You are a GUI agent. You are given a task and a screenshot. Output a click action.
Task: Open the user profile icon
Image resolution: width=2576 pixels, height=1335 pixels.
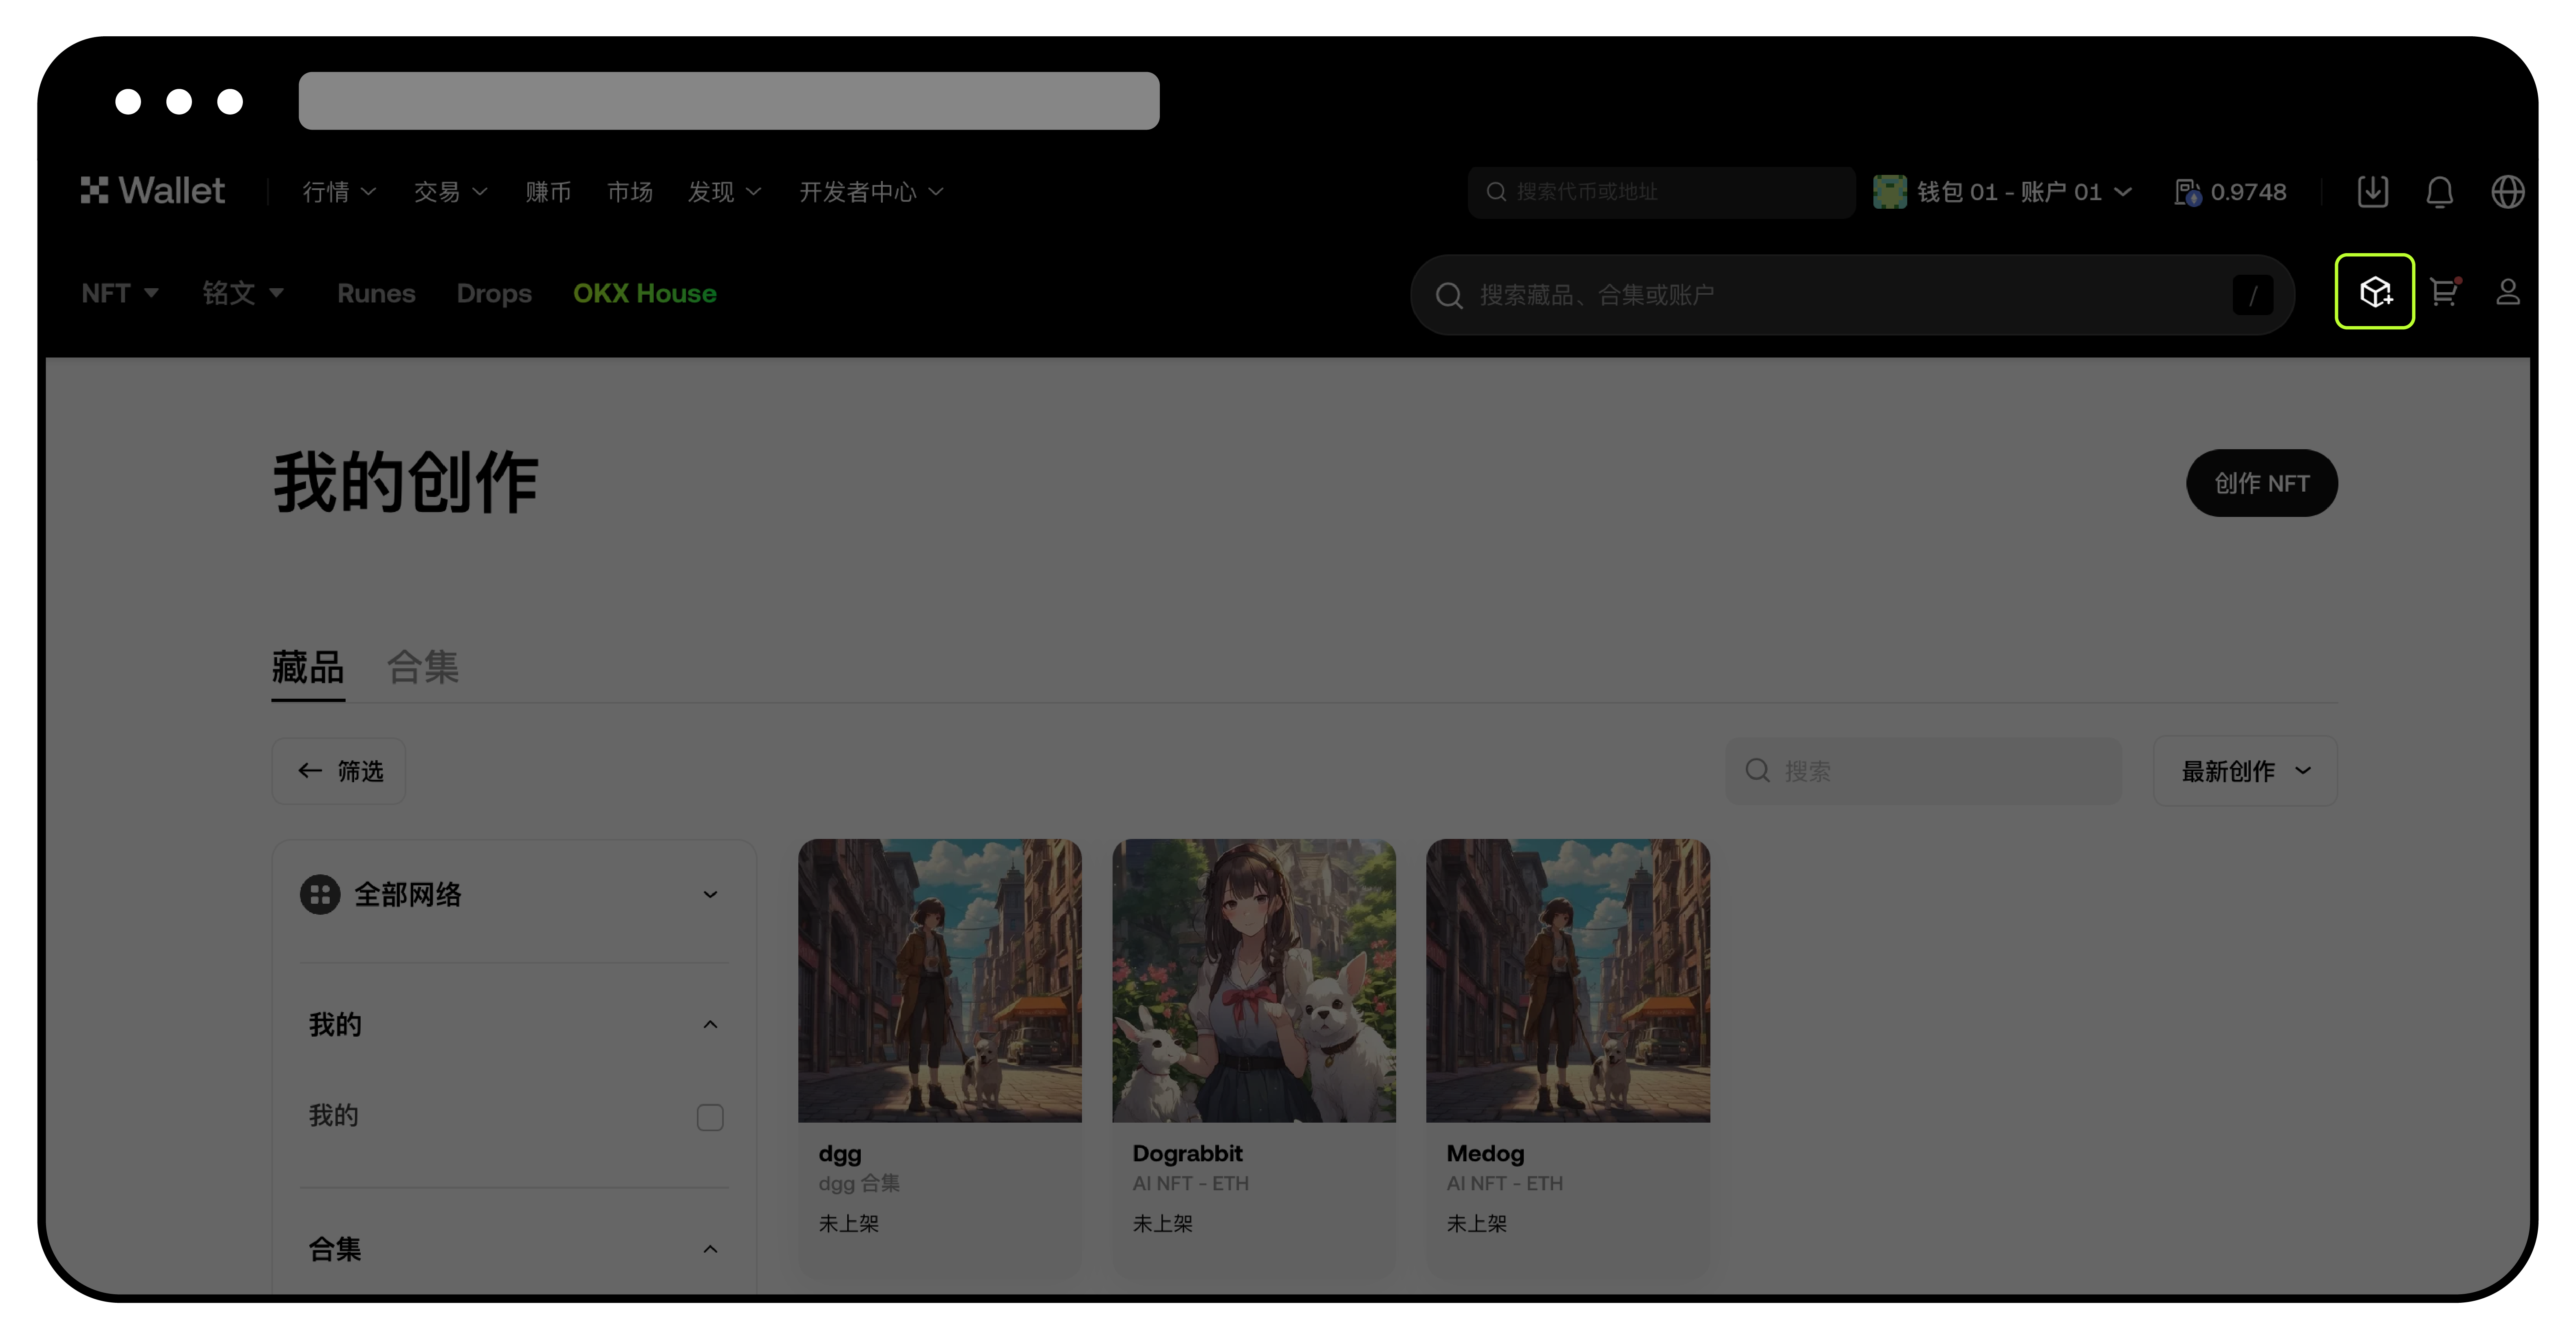(x=2507, y=292)
